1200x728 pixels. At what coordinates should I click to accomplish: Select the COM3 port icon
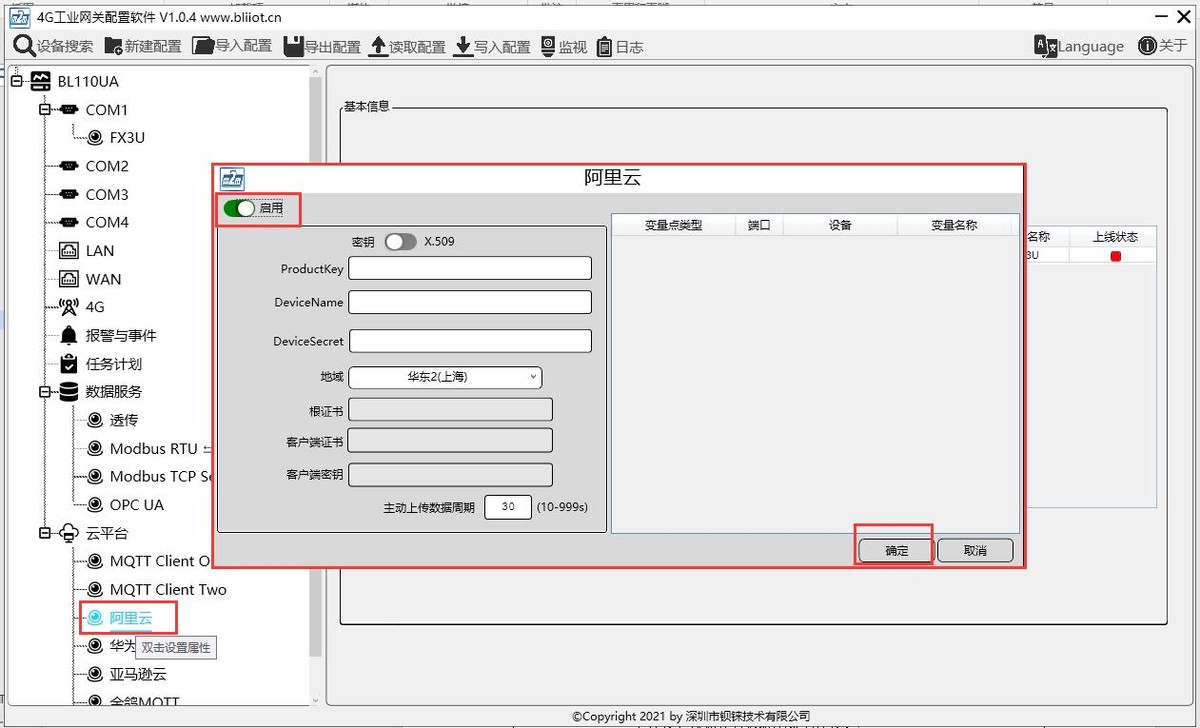point(69,194)
